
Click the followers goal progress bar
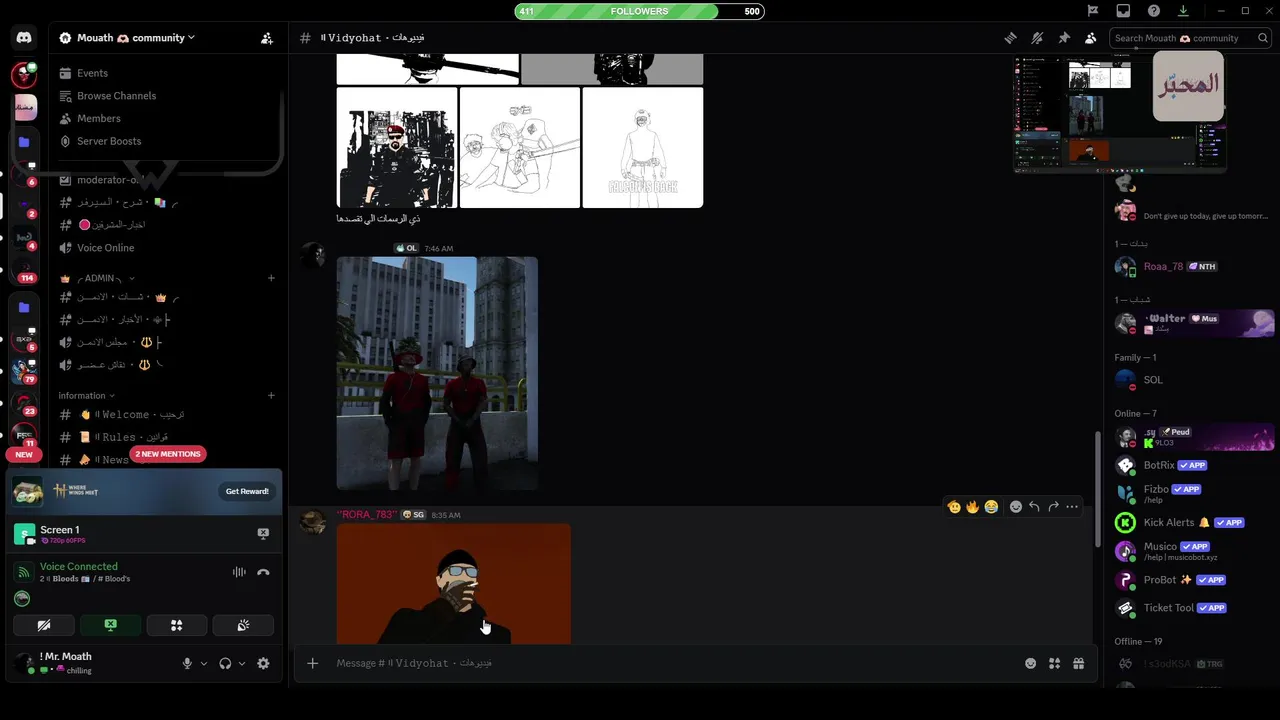(x=640, y=11)
